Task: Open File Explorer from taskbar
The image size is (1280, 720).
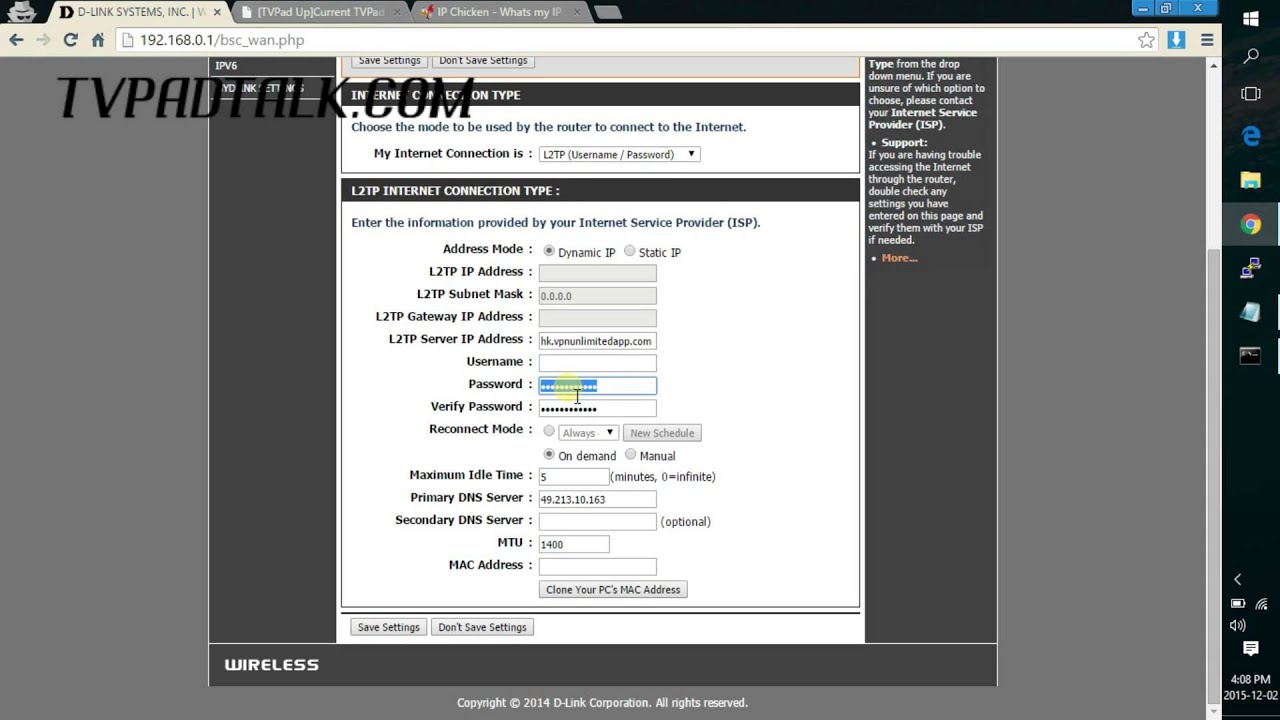Action: coord(1251,180)
